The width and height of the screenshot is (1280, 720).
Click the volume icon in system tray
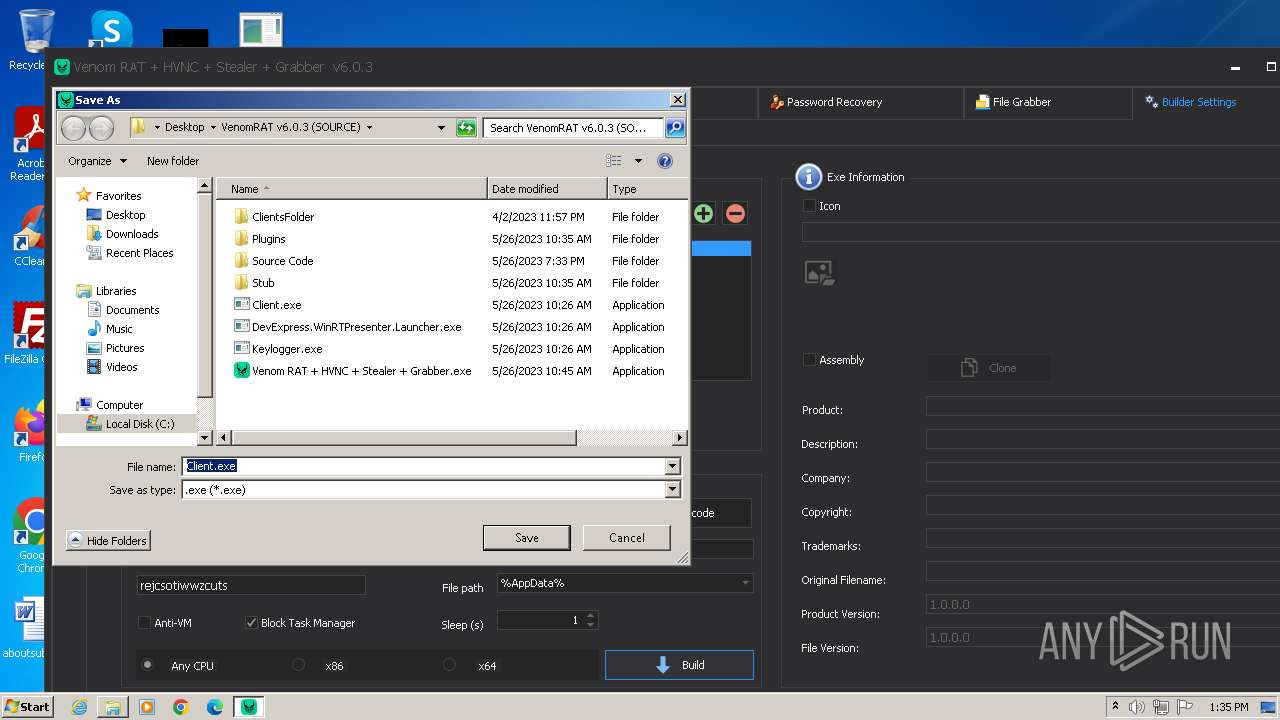pyautogui.click(x=1137, y=707)
